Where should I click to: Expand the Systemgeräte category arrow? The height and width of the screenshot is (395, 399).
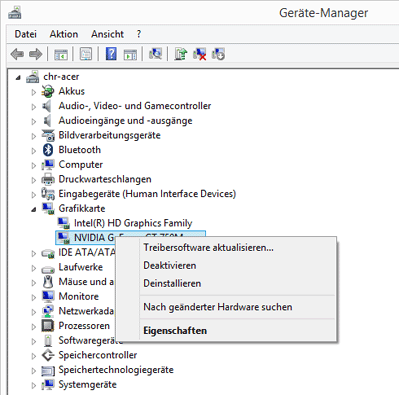[33, 385]
